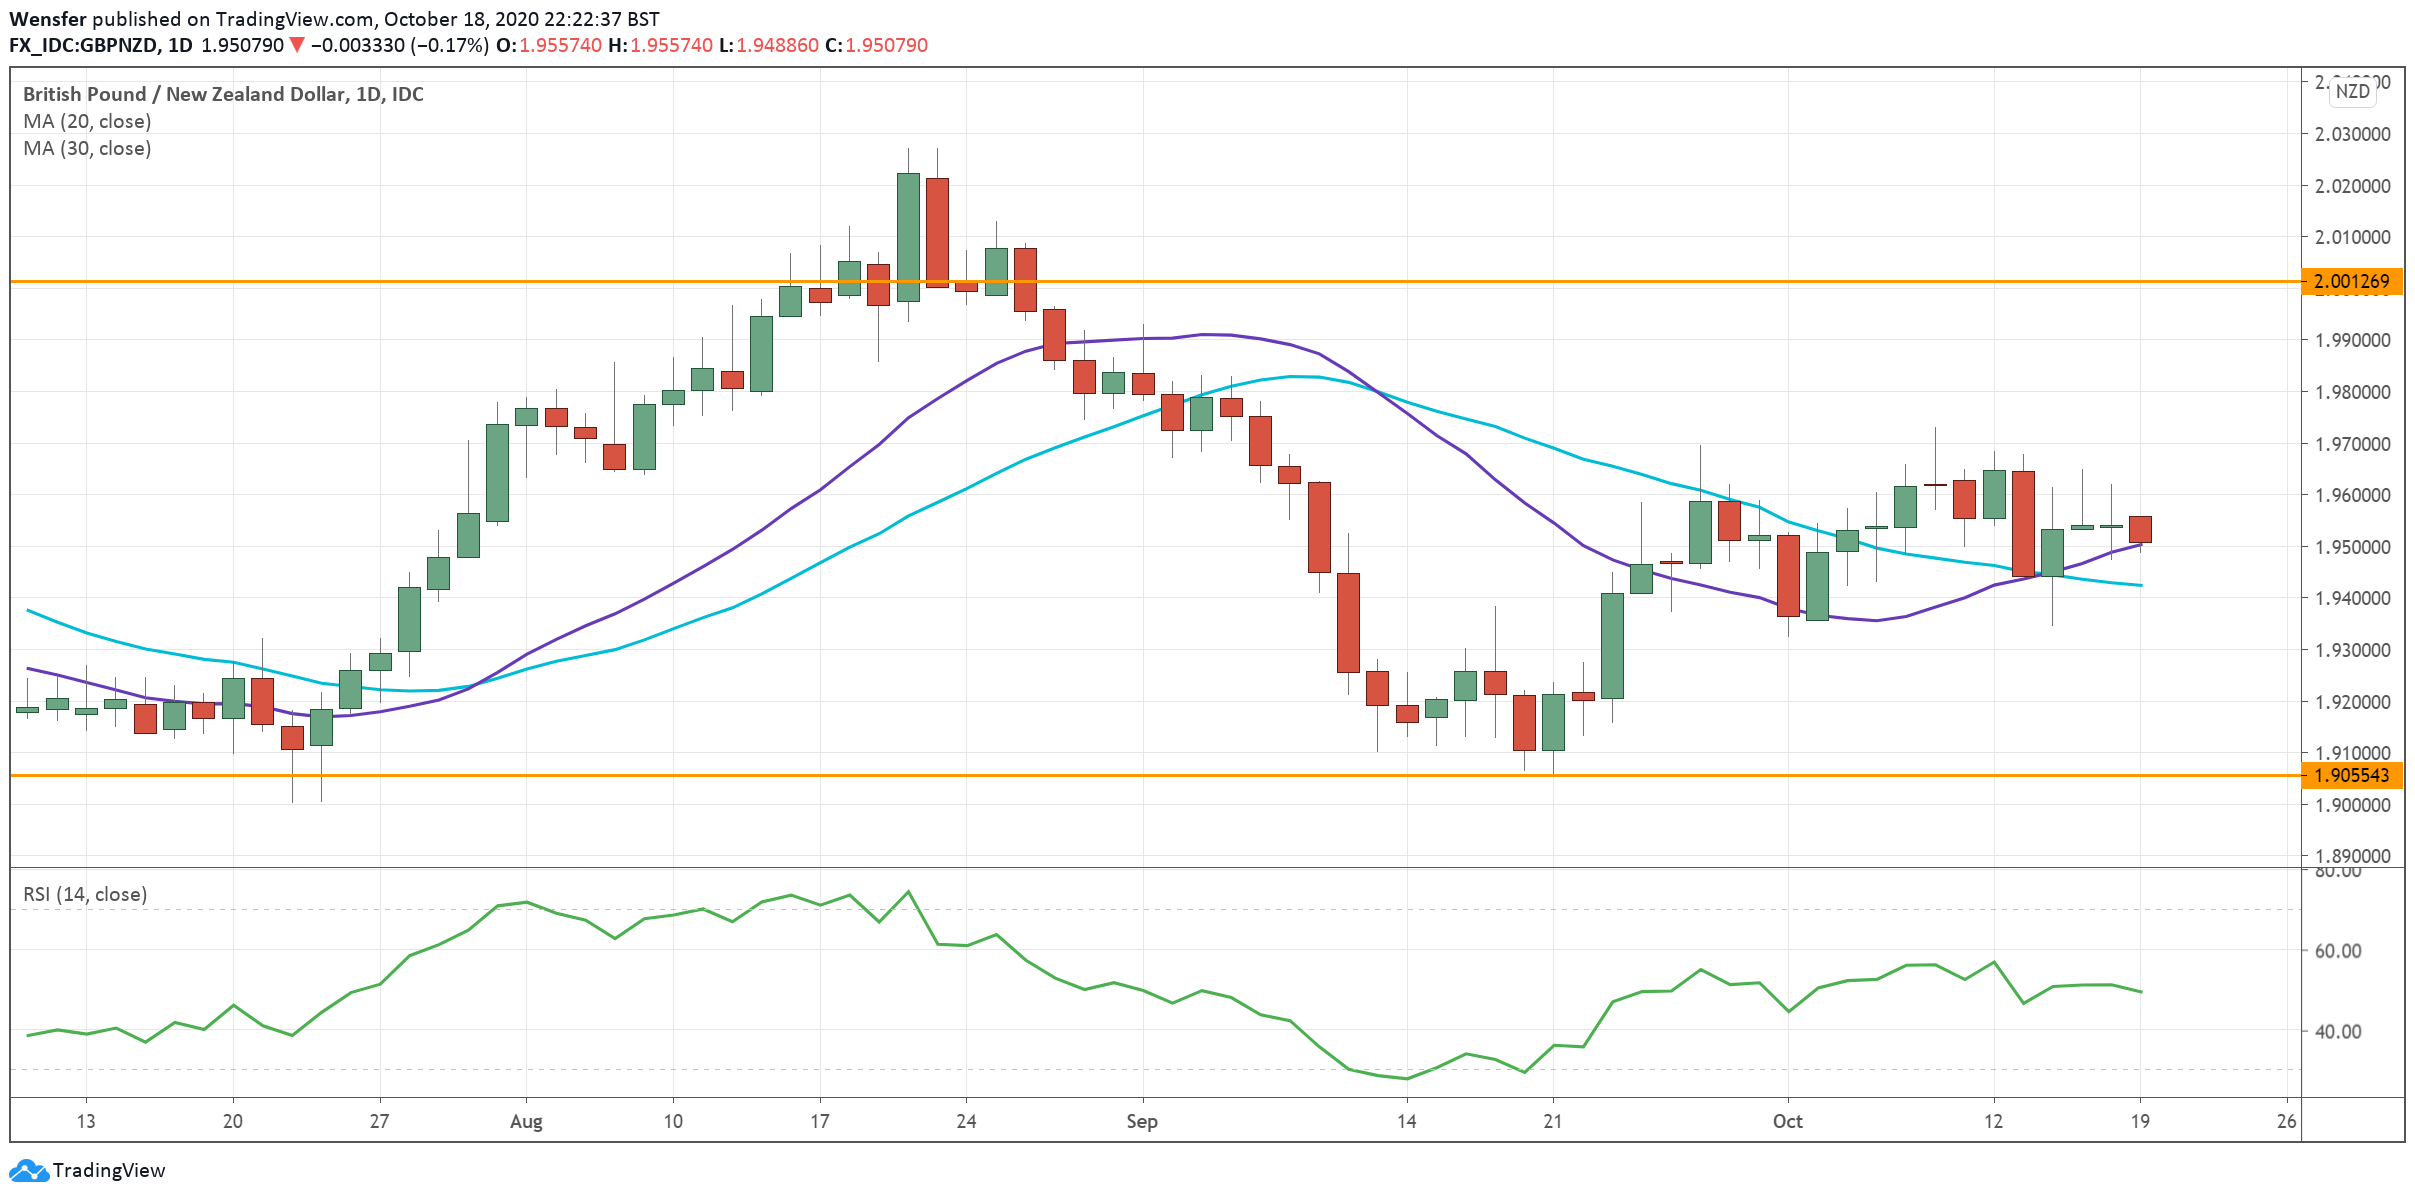This screenshot has width=2415, height=1199.
Task: Click the 1D interval text in header
Action: click(x=180, y=45)
